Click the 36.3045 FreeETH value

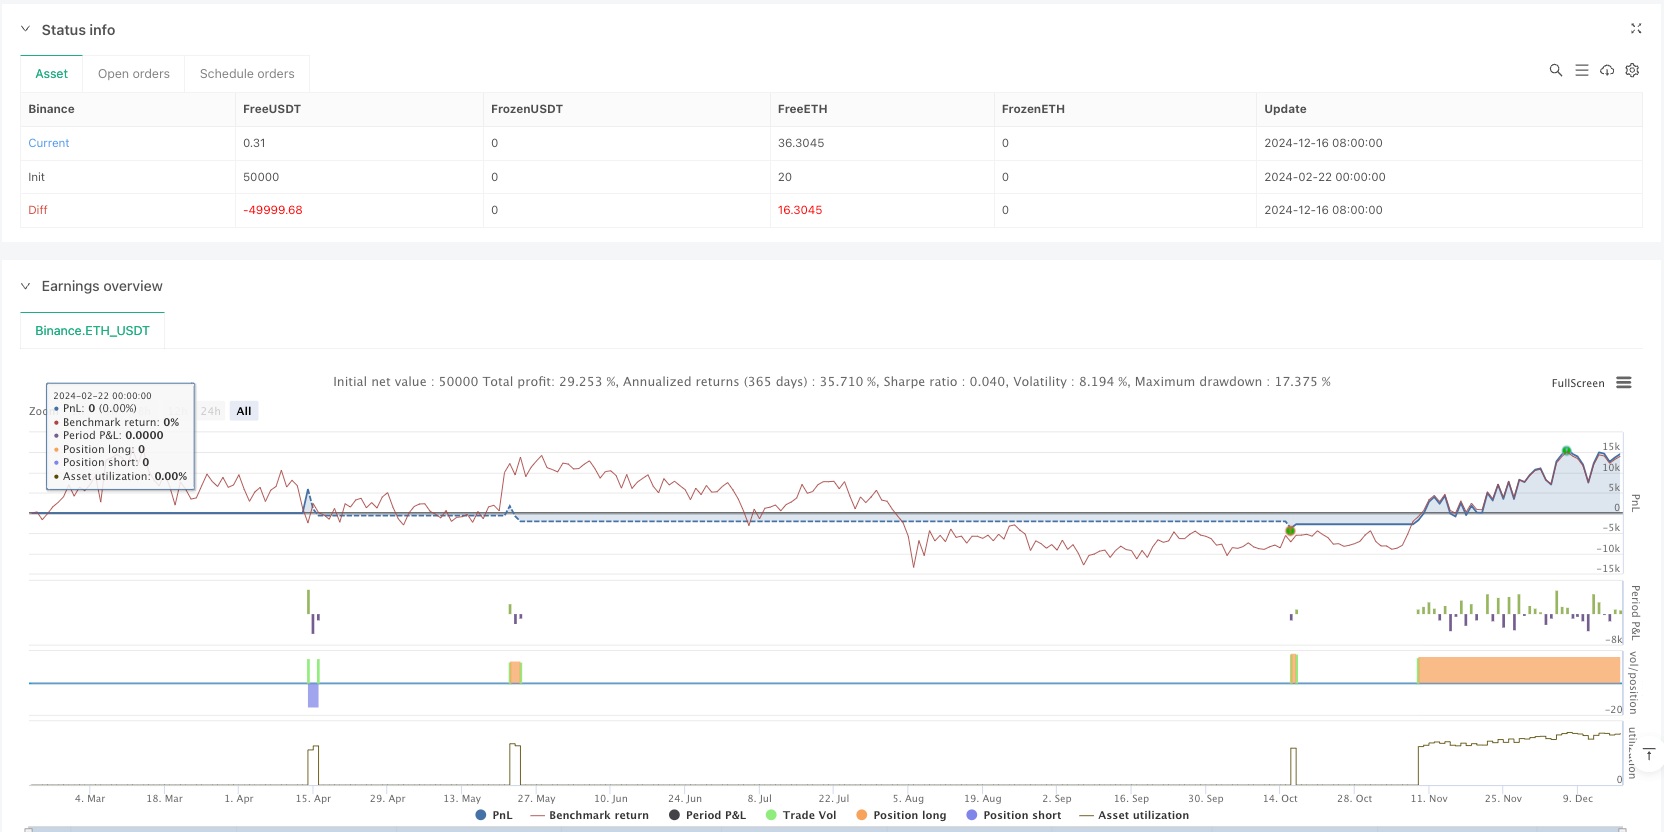(801, 143)
